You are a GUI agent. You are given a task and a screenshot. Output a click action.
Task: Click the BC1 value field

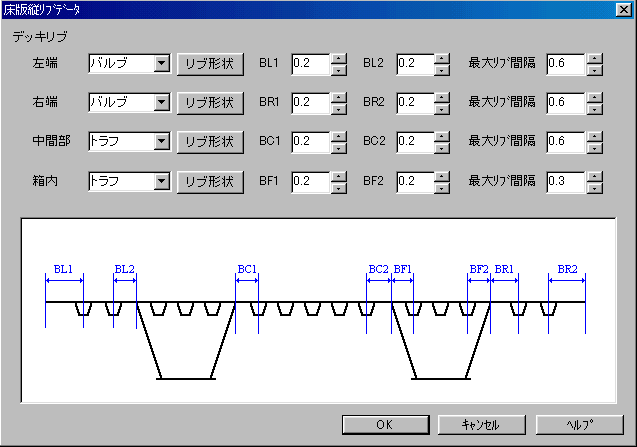[310, 142]
